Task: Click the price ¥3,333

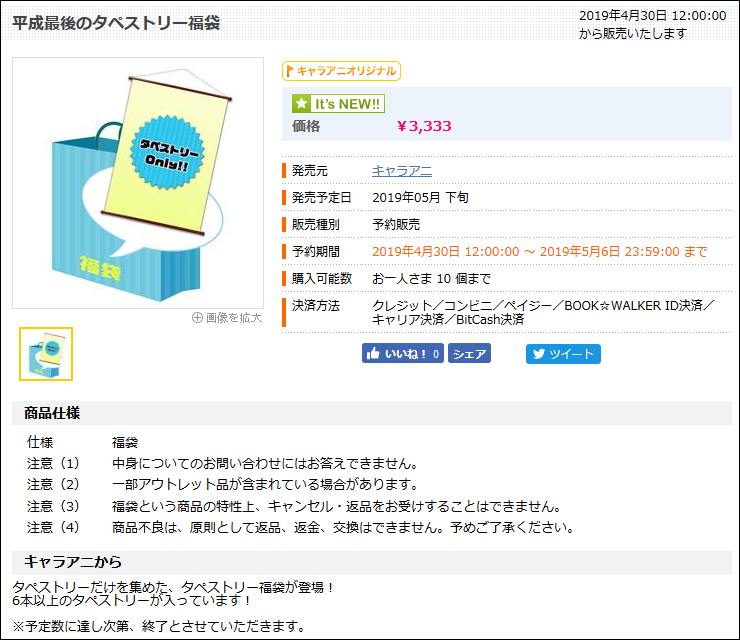Action: tap(424, 126)
